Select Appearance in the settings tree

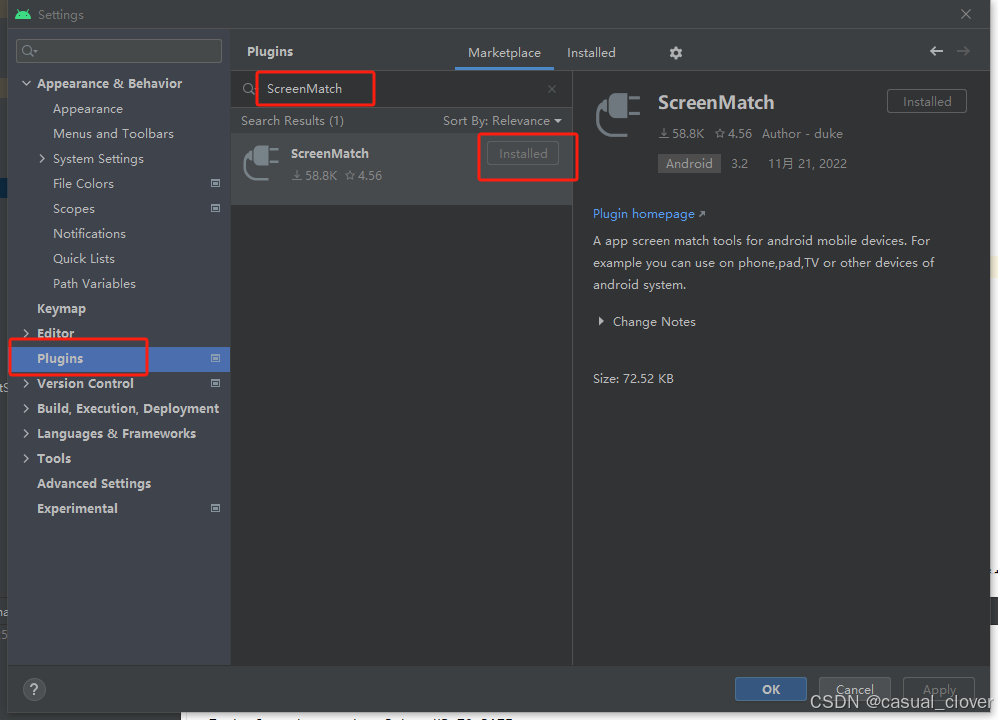[x=88, y=109]
